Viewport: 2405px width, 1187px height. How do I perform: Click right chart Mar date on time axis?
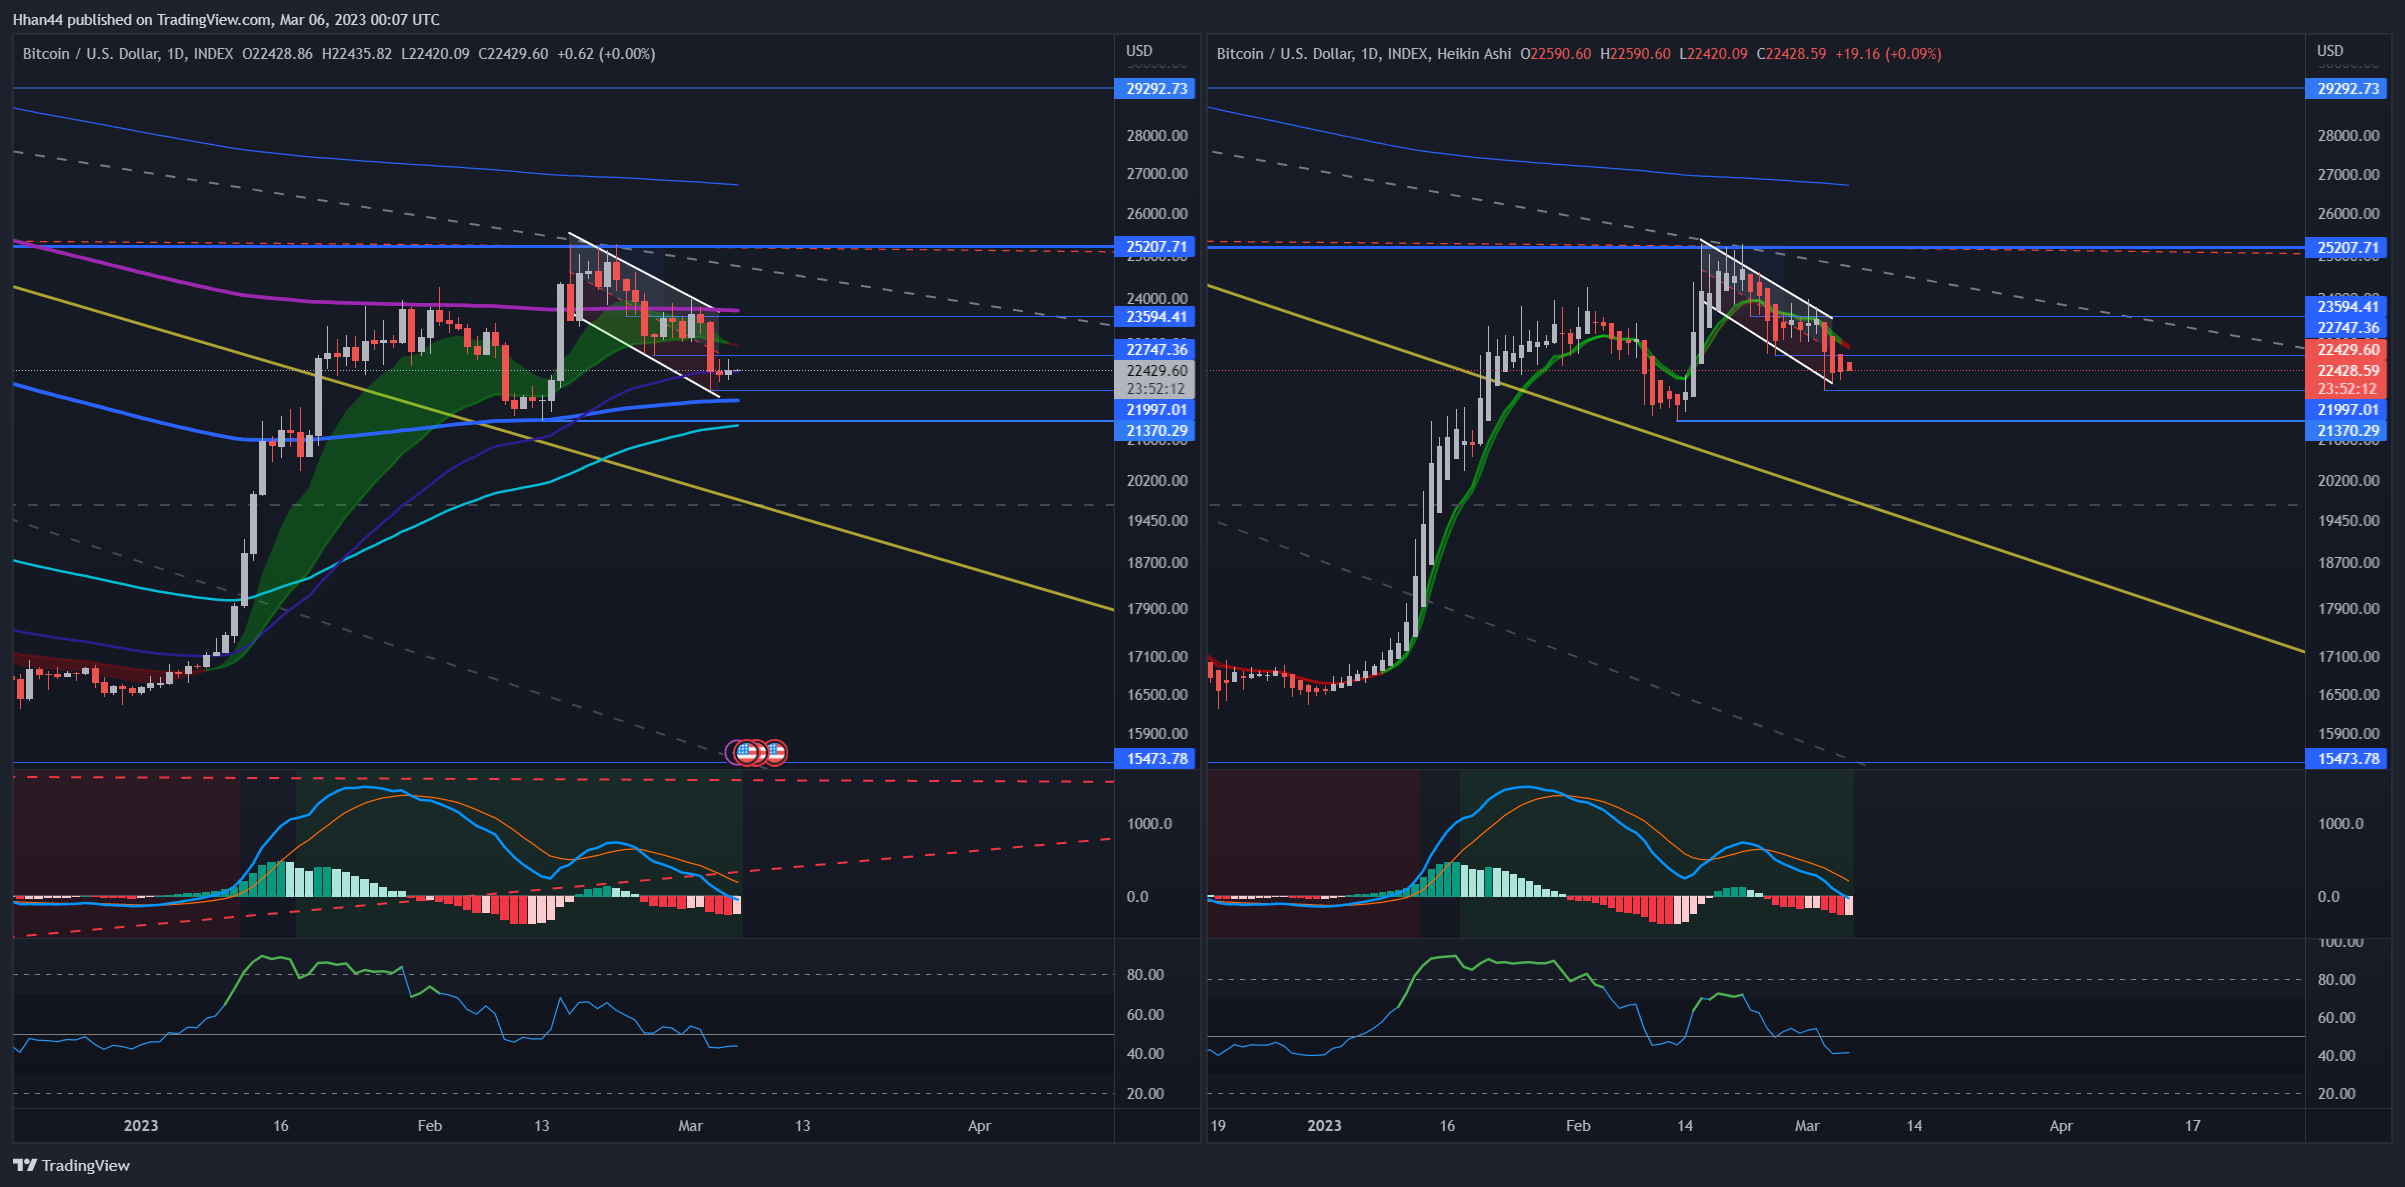[1807, 1126]
